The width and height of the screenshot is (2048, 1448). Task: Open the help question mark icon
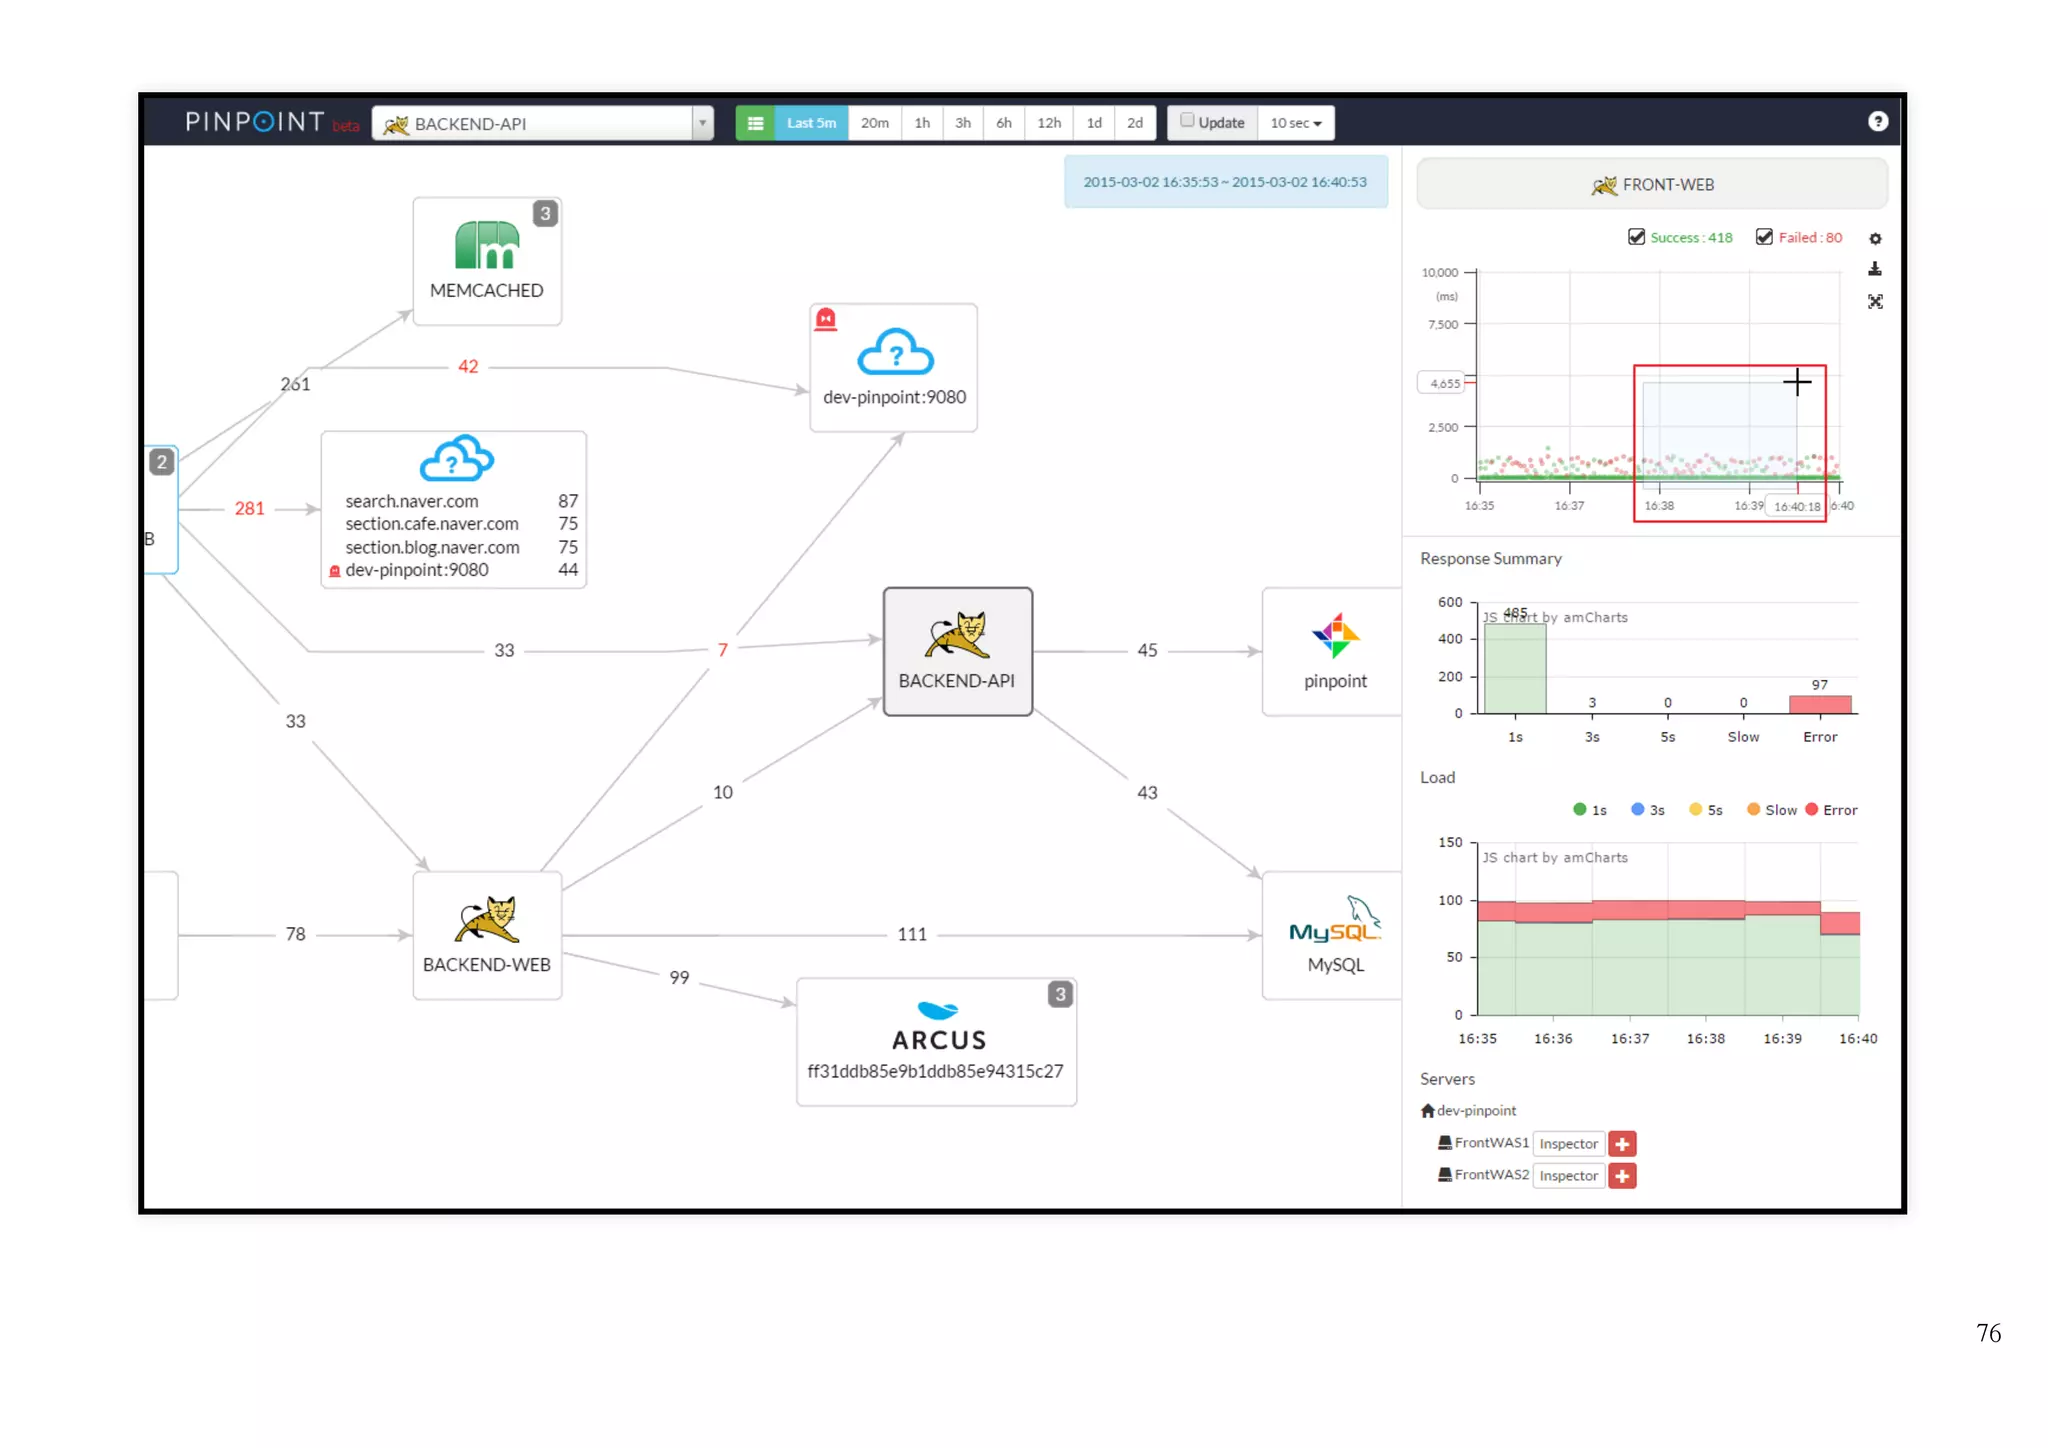point(1877,121)
